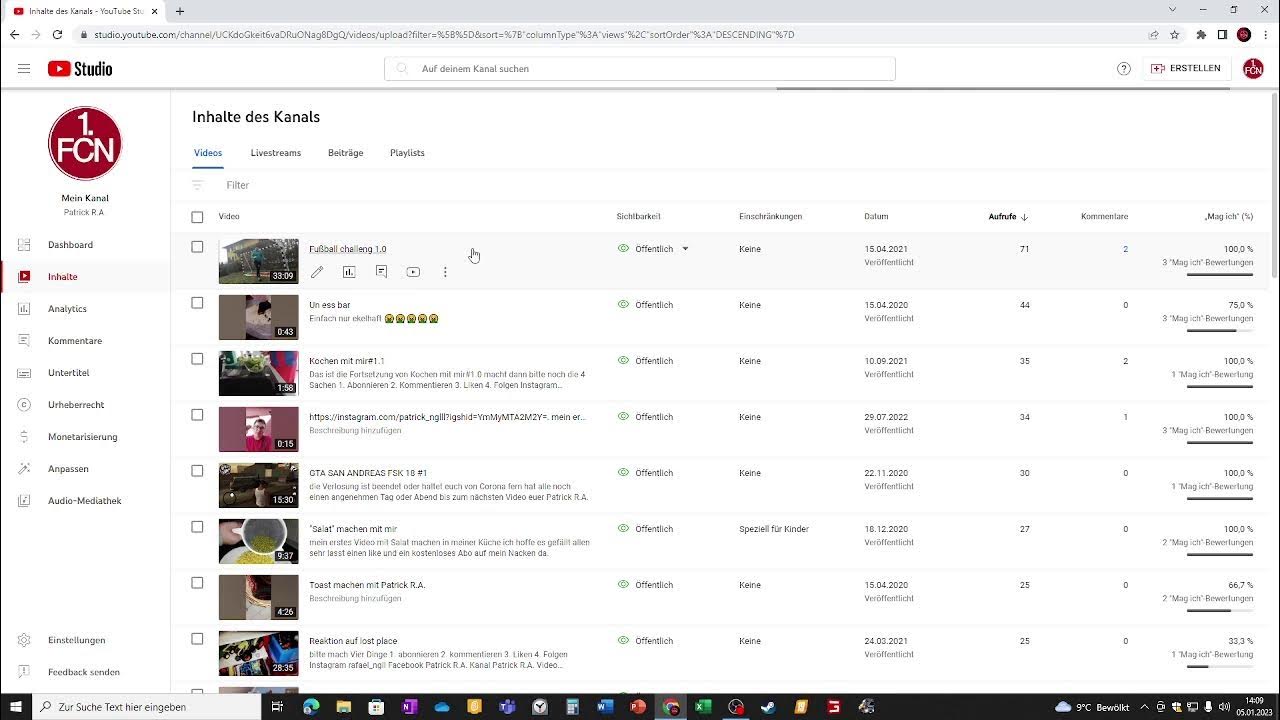
Task: Switch to the Beiträge tab
Action: click(345, 153)
